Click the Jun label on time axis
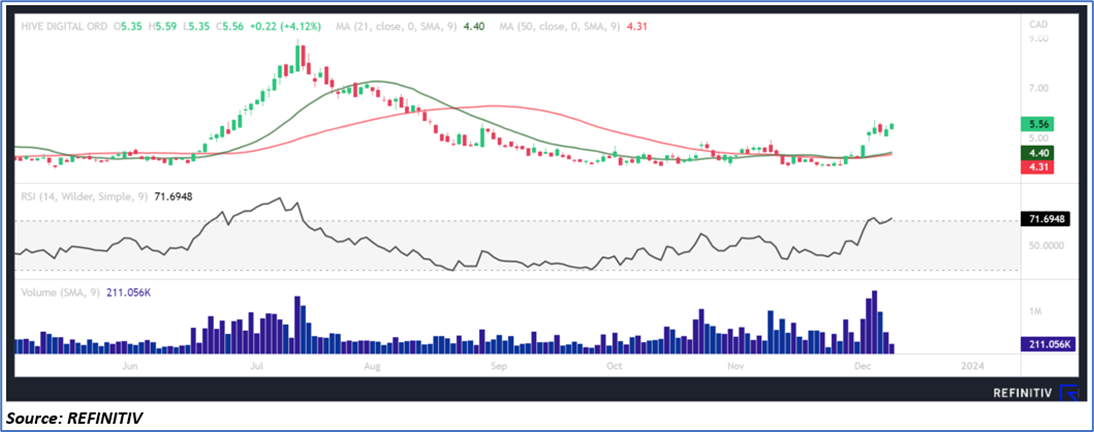Image resolution: width=1094 pixels, height=432 pixels. pos(129,366)
